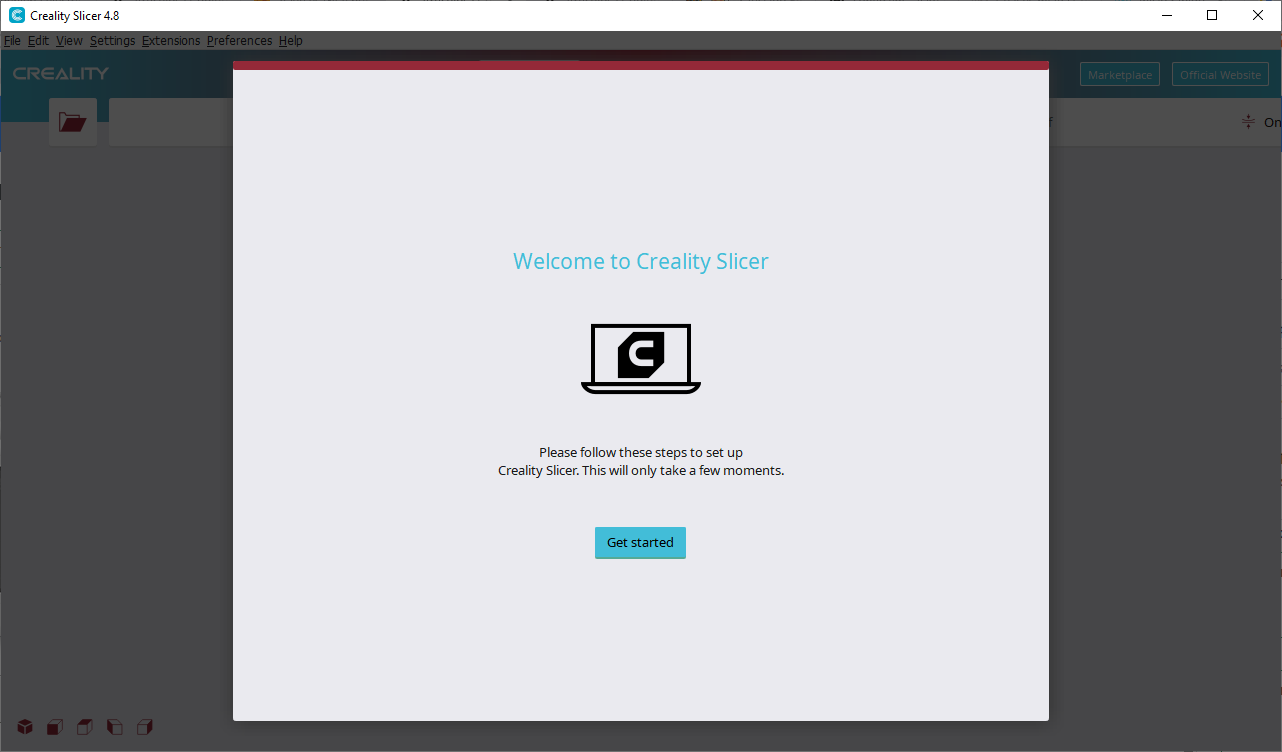Open the File menu

tap(12, 41)
